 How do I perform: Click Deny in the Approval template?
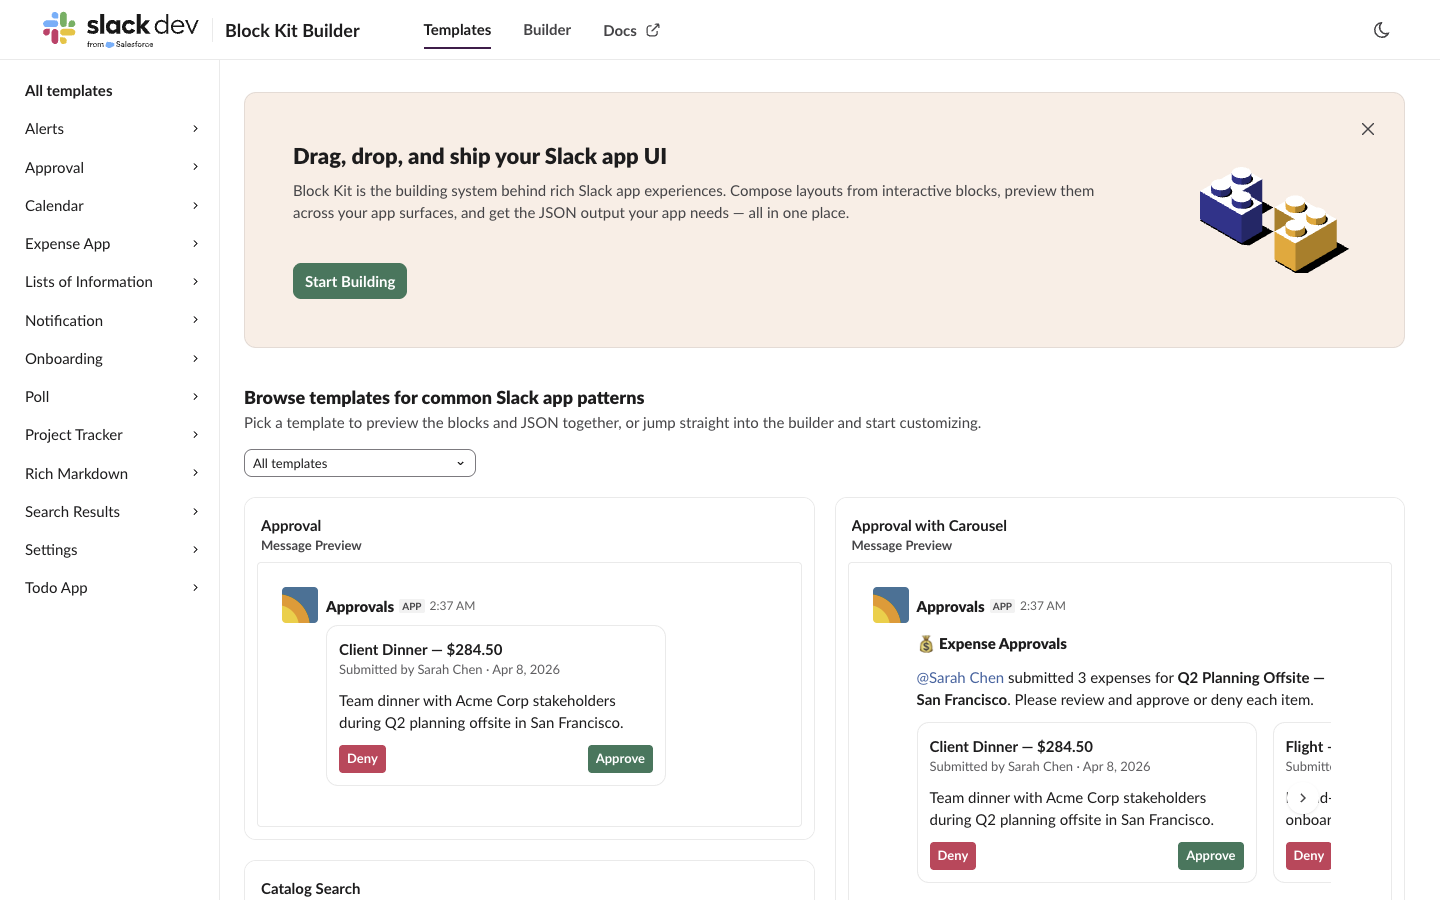point(362,759)
